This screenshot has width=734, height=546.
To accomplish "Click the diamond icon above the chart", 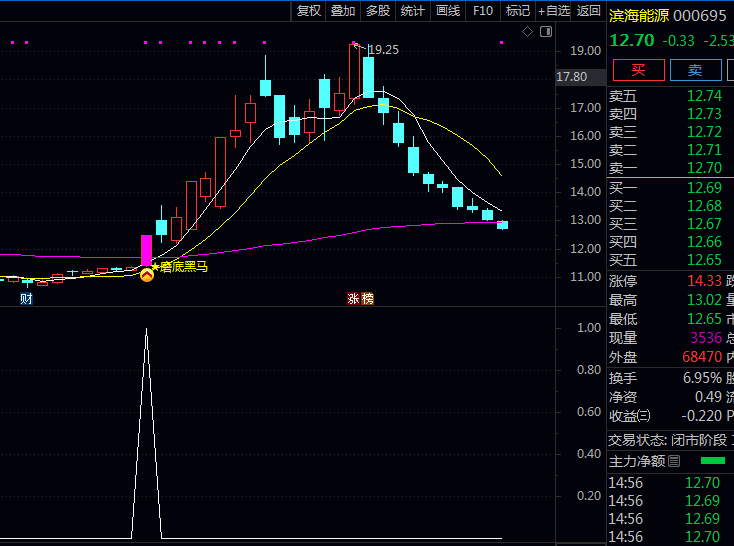I will tap(528, 32).
